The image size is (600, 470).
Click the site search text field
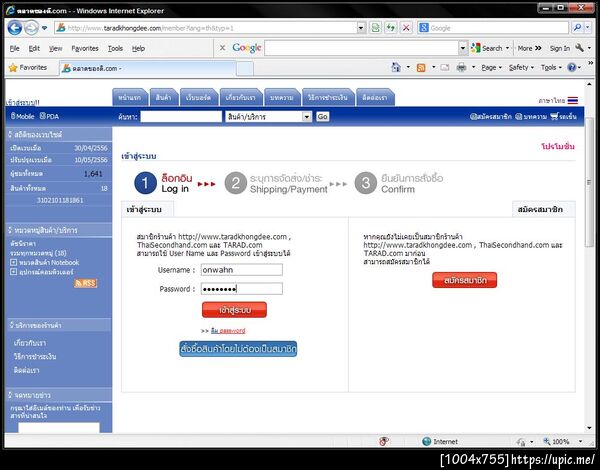tap(181, 116)
